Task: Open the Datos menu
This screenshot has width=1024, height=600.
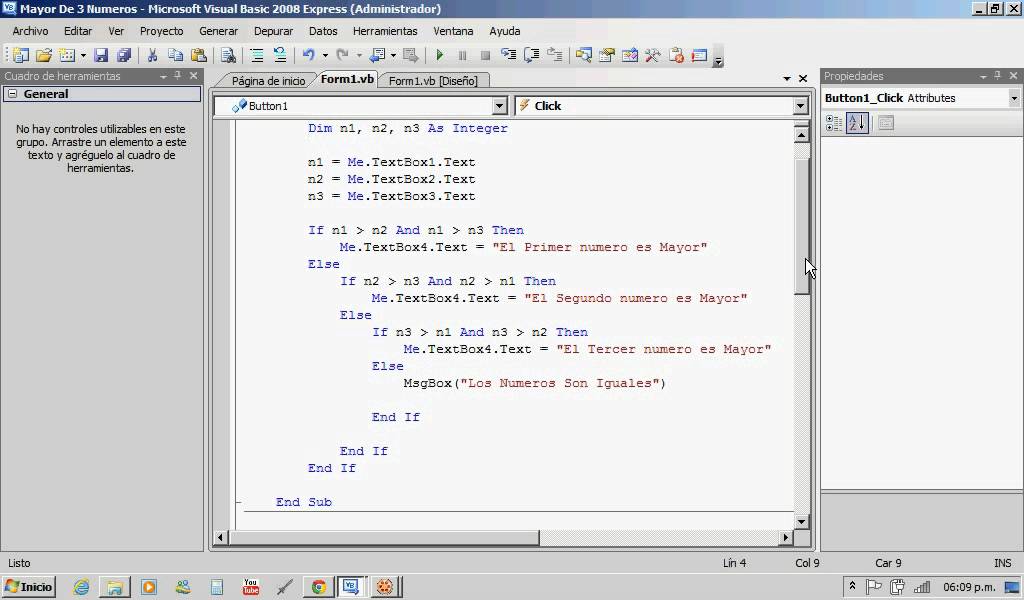Action: pos(323,31)
